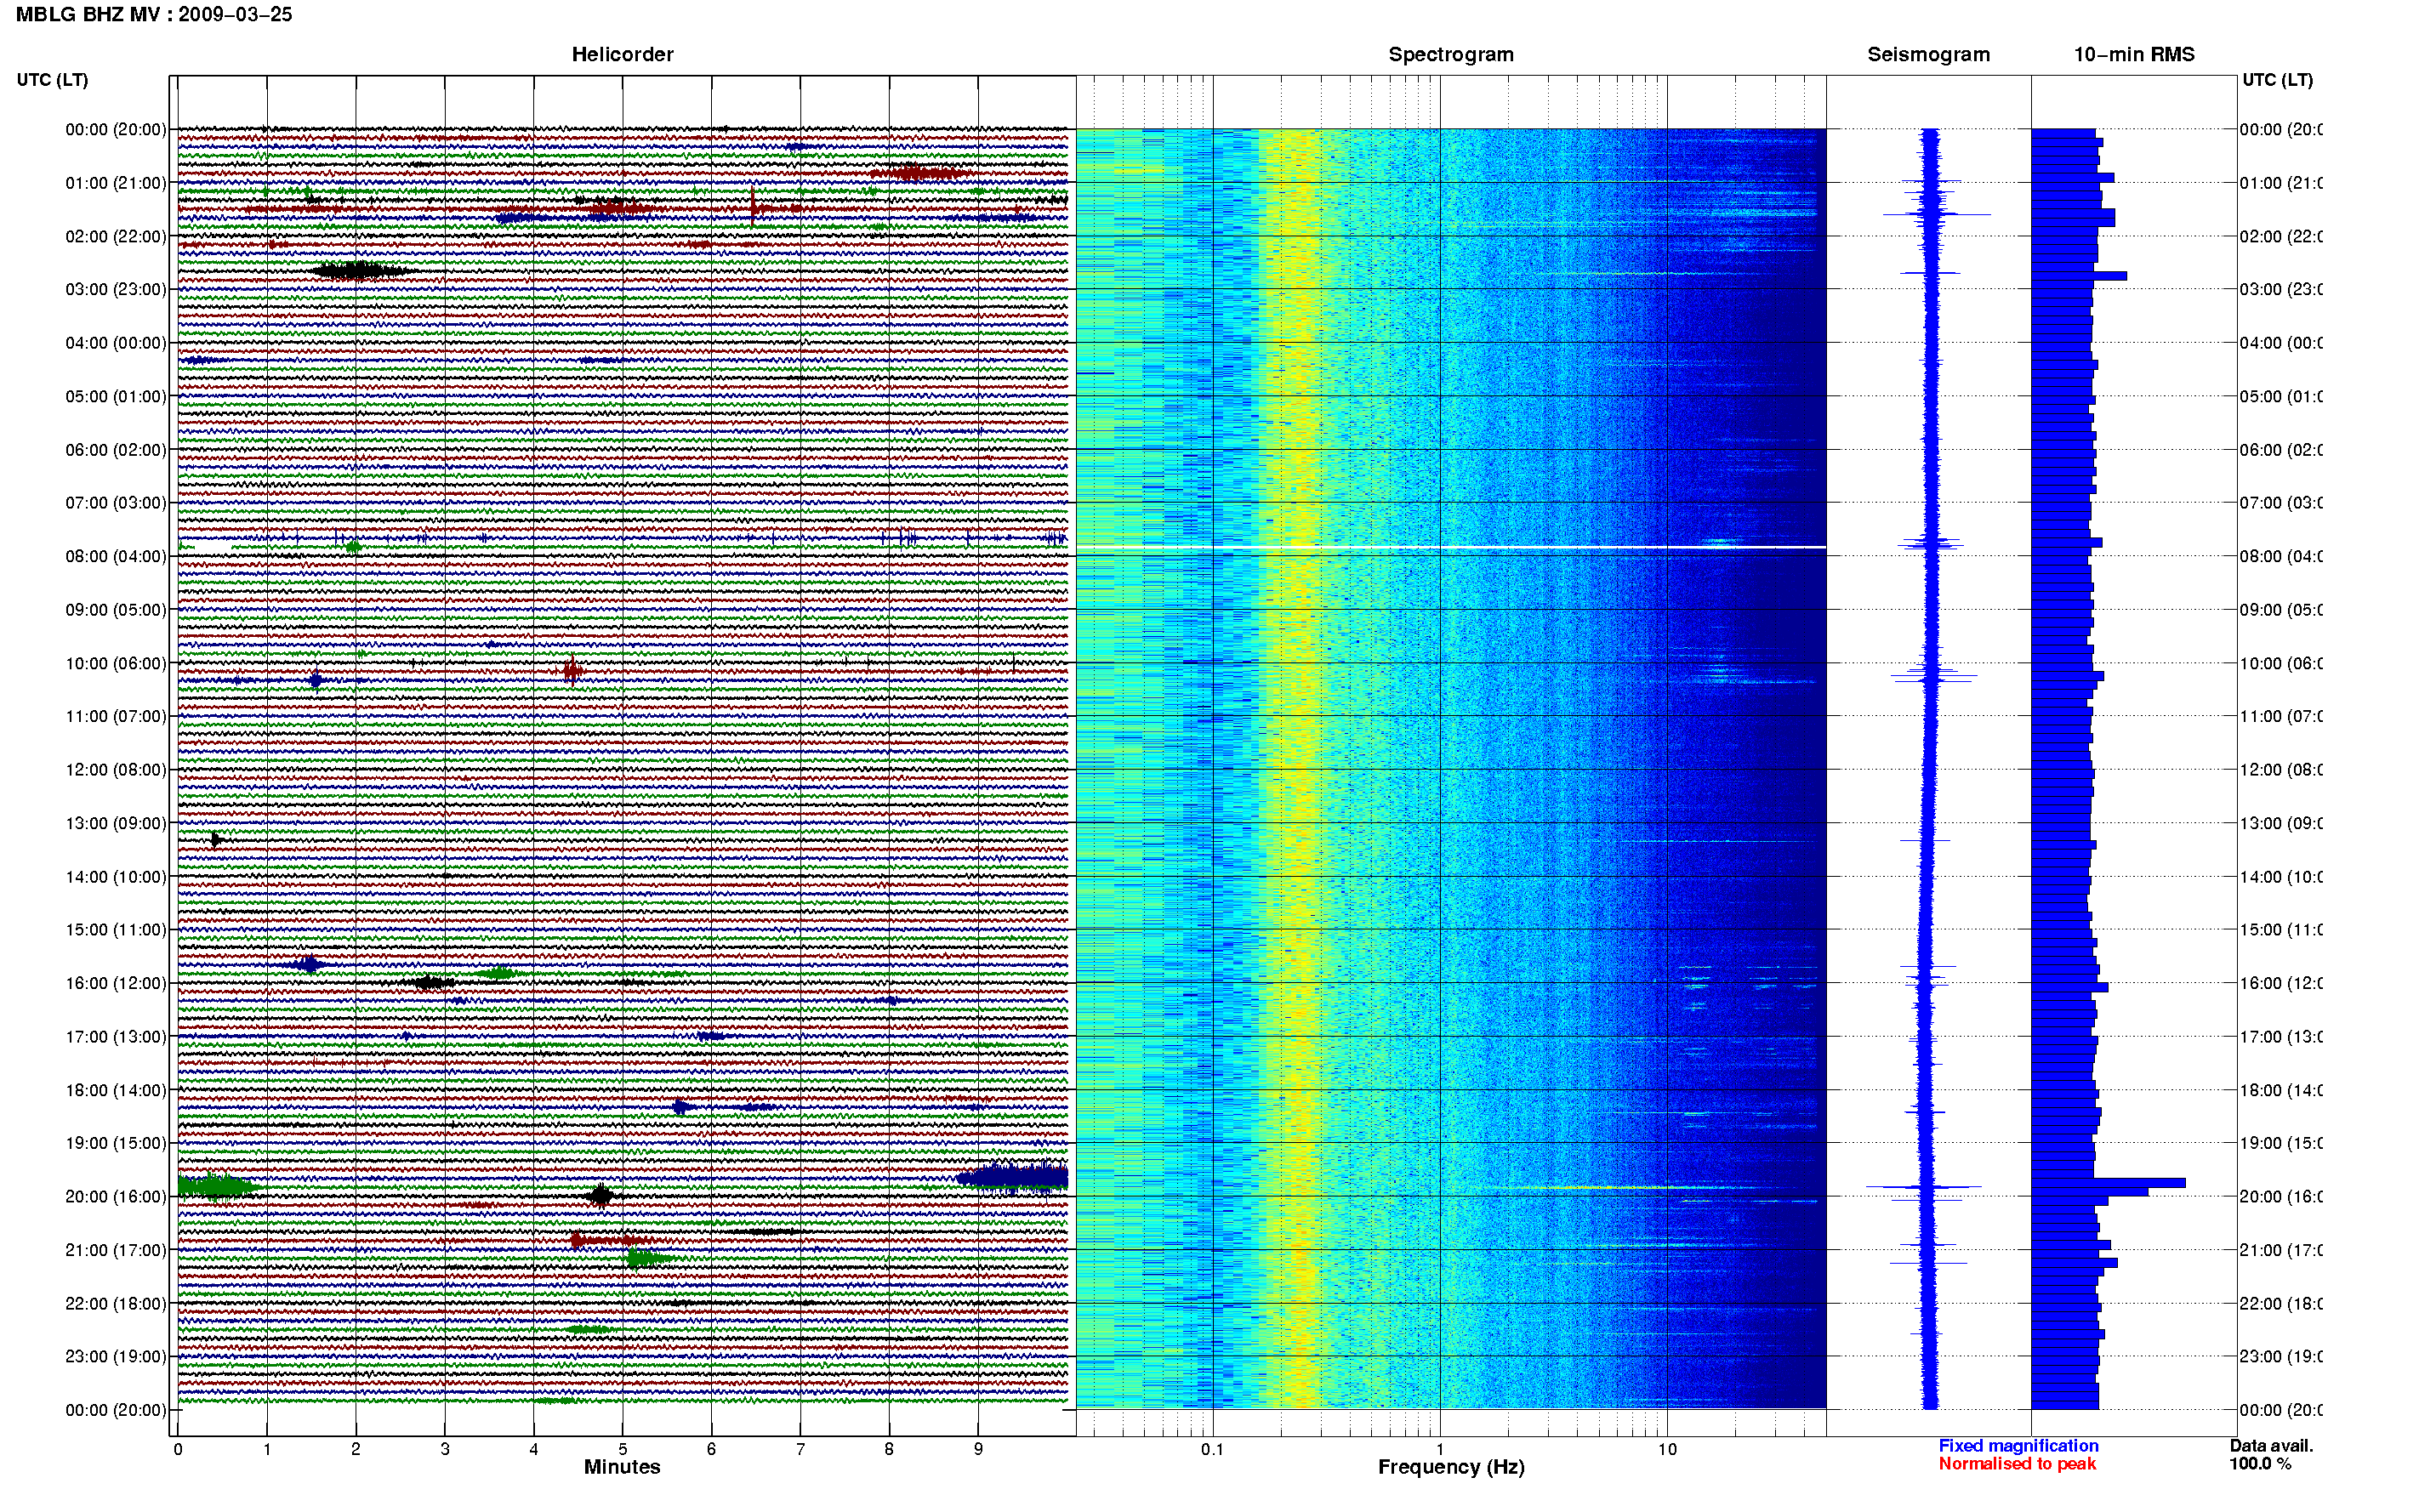Click left time label '21:00 (17:00)'
Viewport: 2419px width, 1512px height.
click(x=116, y=1250)
